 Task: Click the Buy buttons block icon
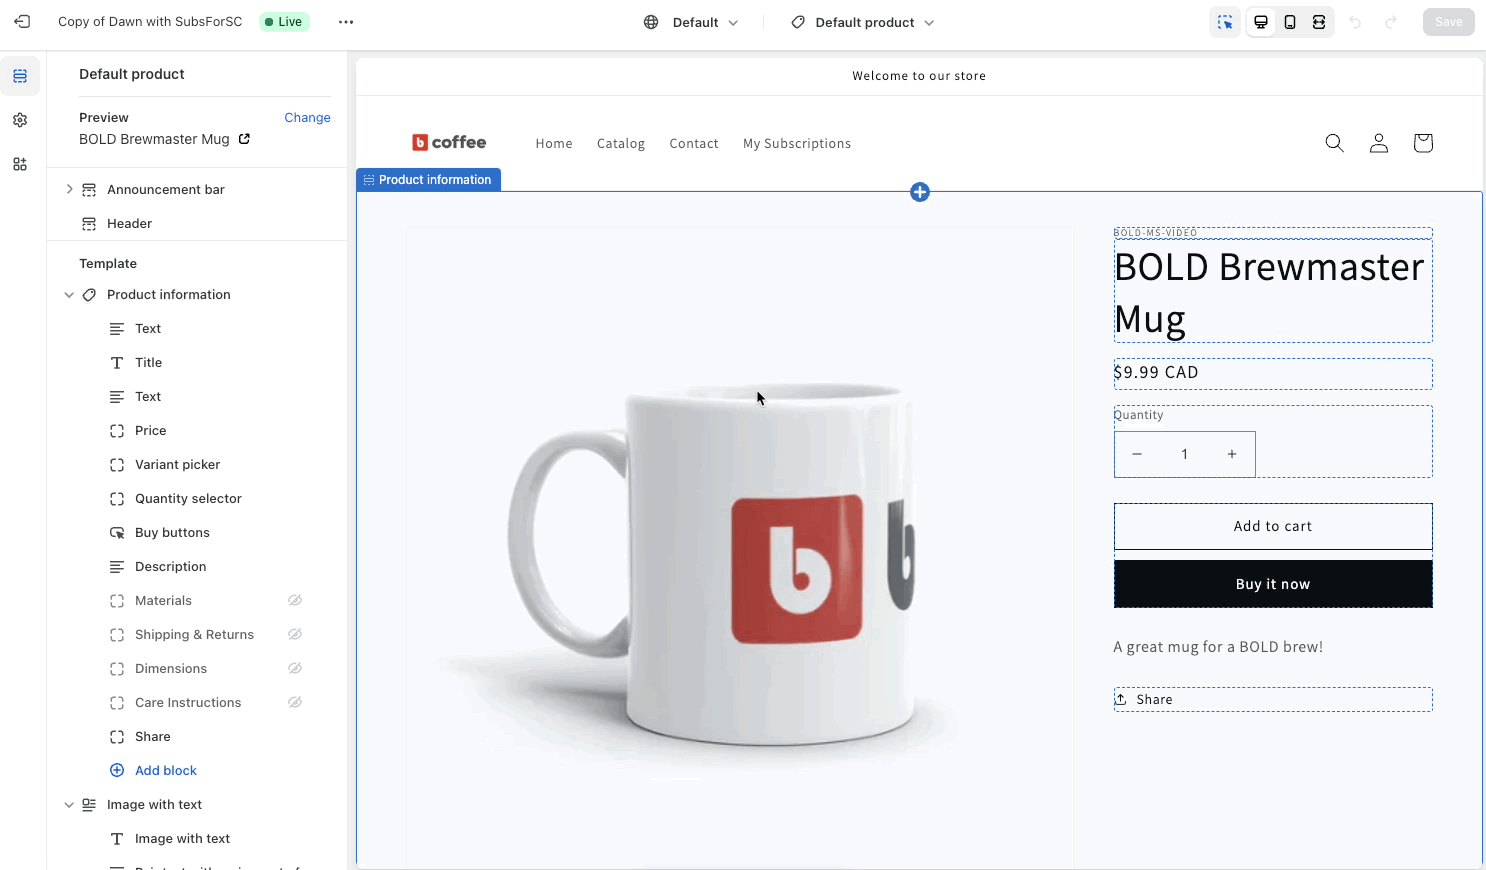[117, 533]
